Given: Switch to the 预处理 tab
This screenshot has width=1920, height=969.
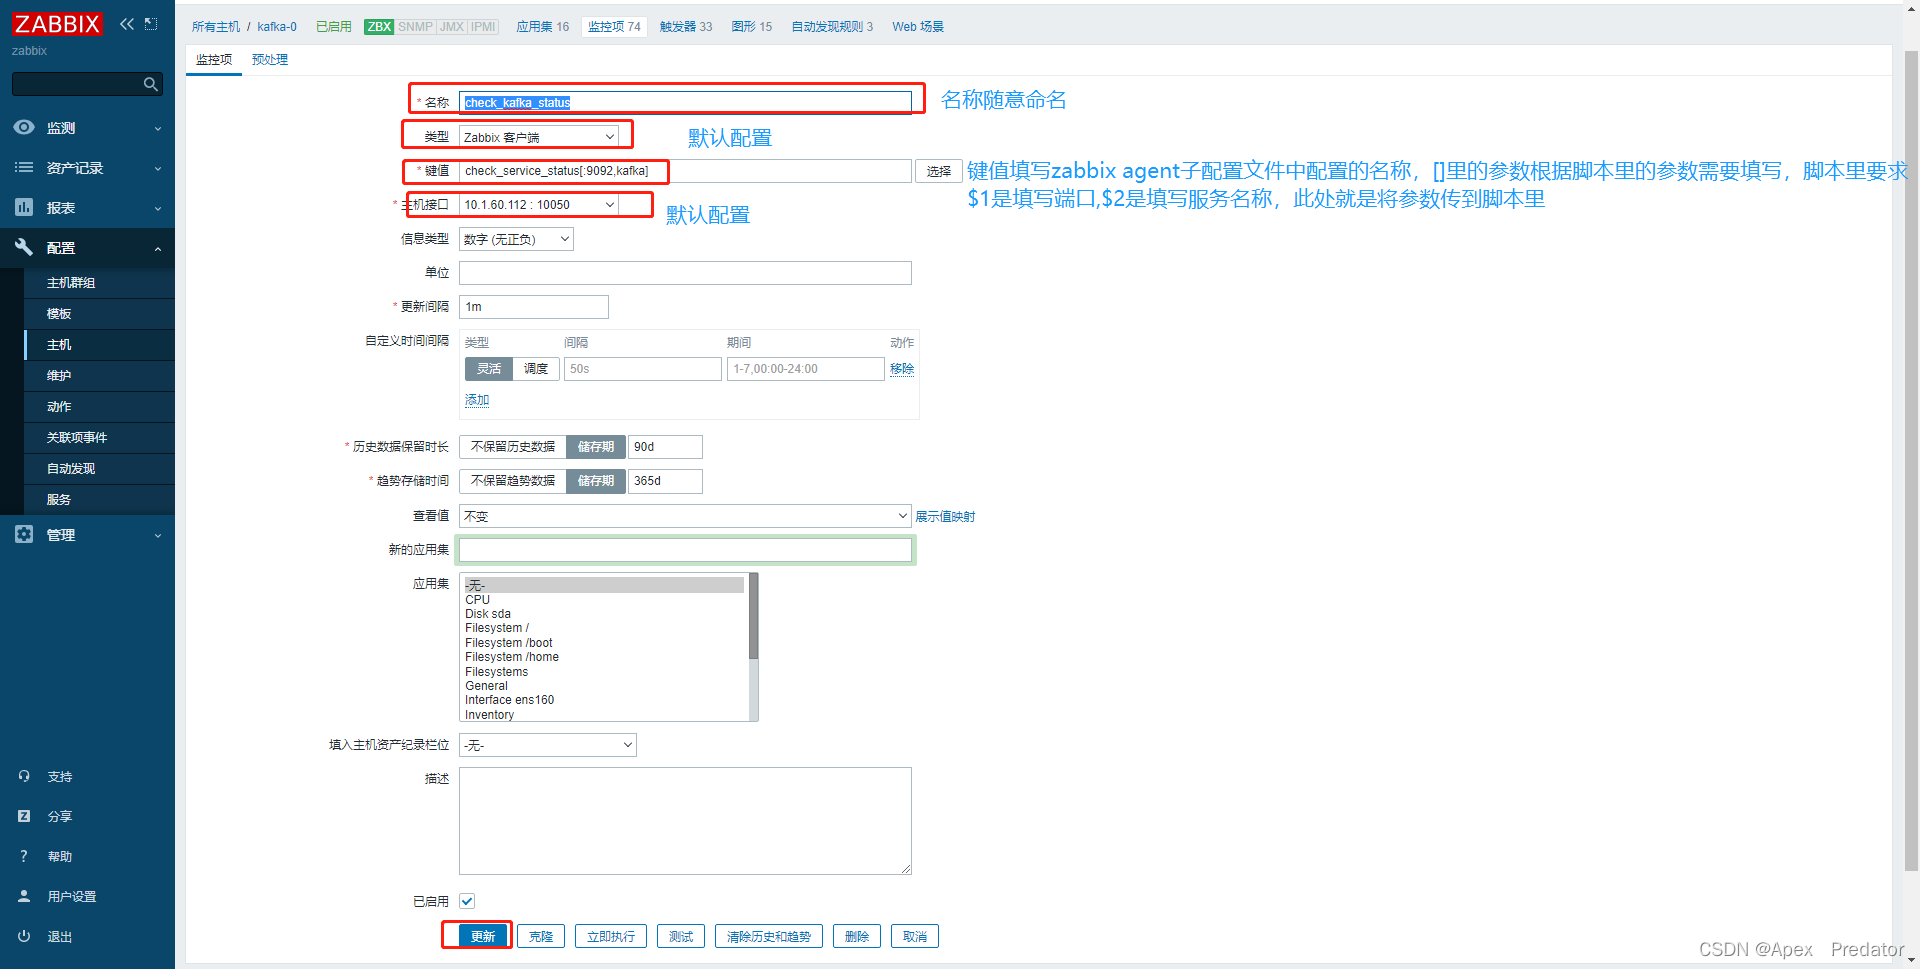Looking at the screenshot, I should [x=270, y=60].
